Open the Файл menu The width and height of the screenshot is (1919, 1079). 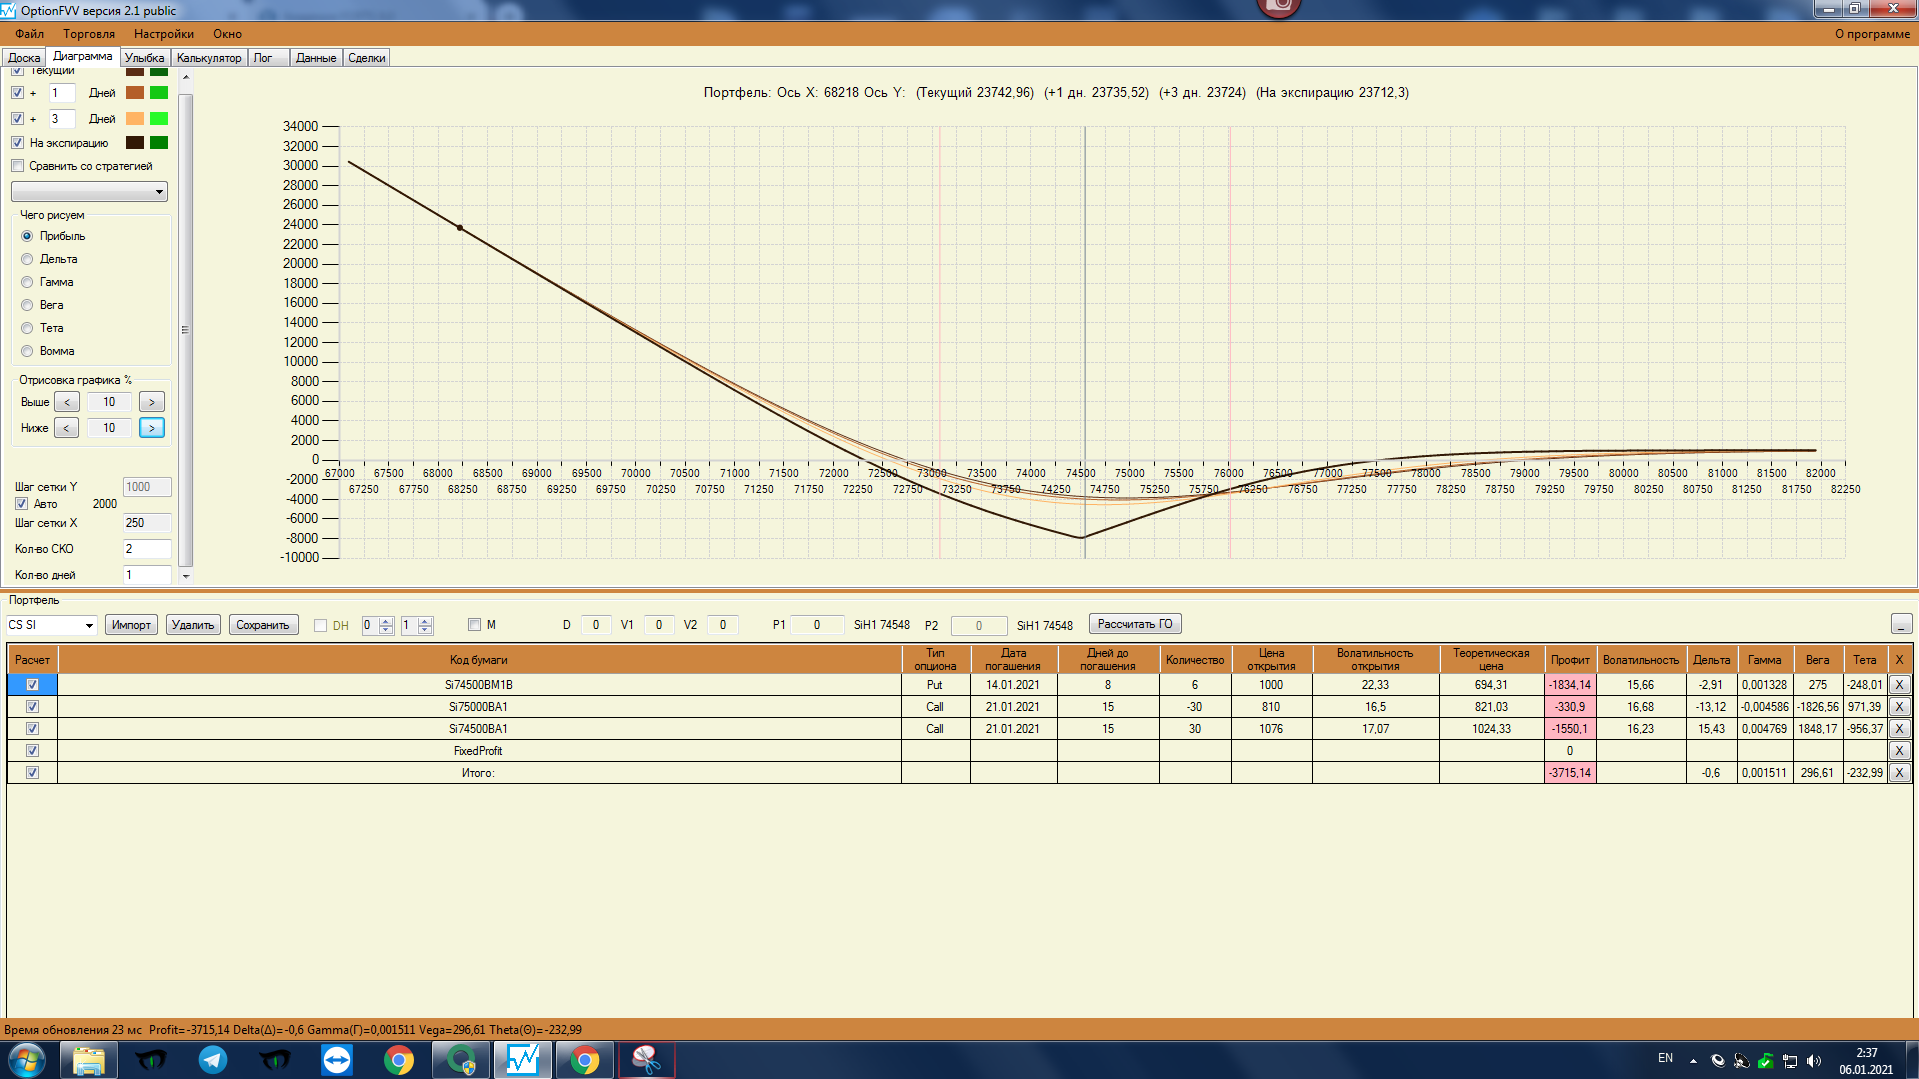(30, 34)
